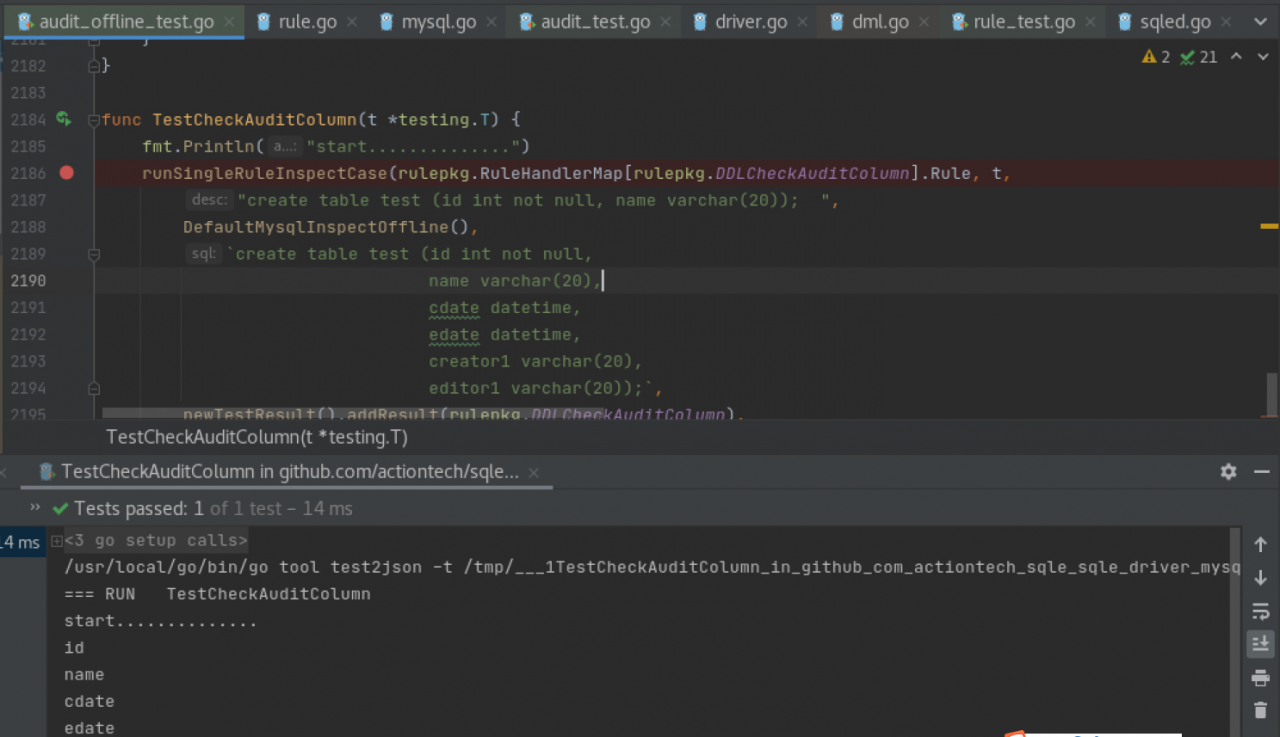Viewport: 1280px width, 737px height.
Task: Go to next highlighted problem arrow
Action: [x=1261, y=57]
